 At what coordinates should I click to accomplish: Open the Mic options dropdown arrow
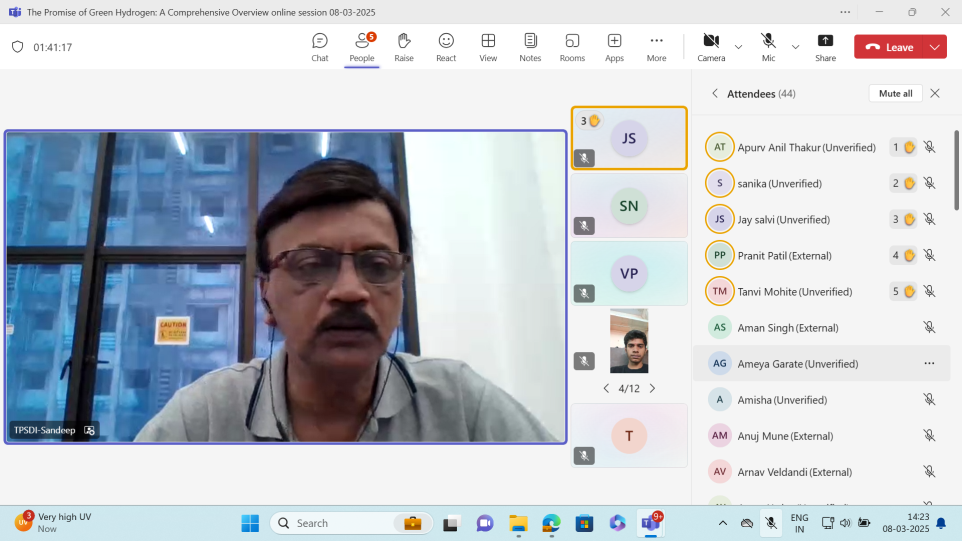796,47
